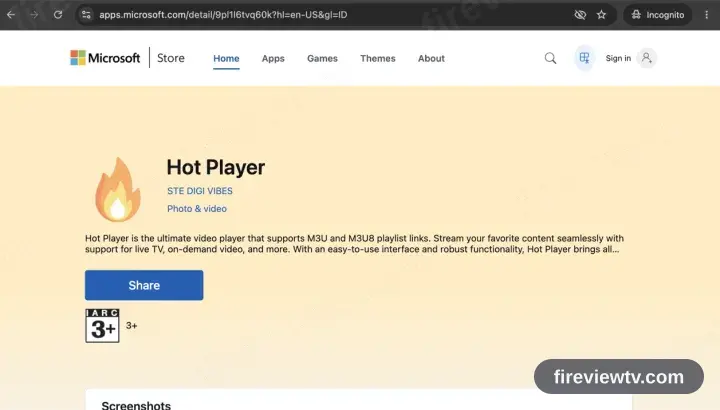Switch to the Apps tab
The width and height of the screenshot is (720, 410).
click(x=273, y=58)
